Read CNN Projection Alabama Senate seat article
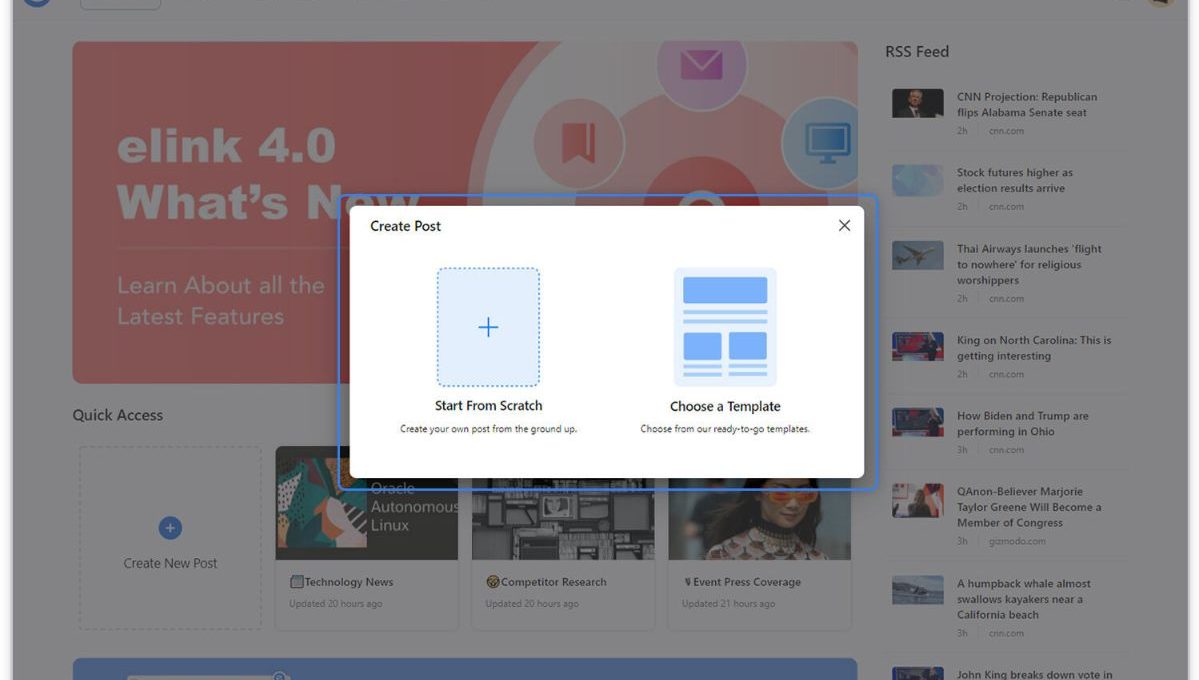 (x=1026, y=105)
